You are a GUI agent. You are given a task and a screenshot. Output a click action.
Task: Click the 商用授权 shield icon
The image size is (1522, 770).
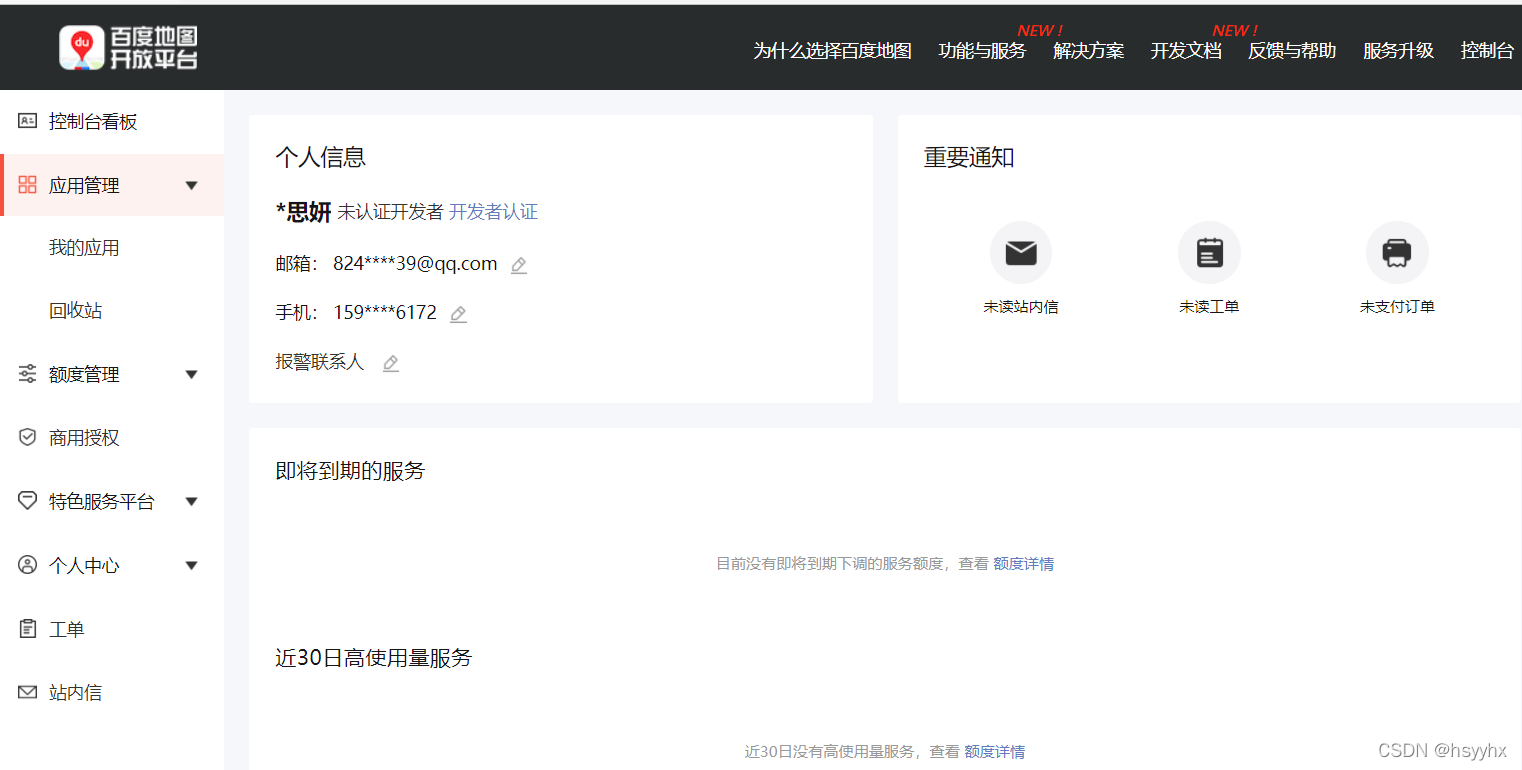click(28, 438)
